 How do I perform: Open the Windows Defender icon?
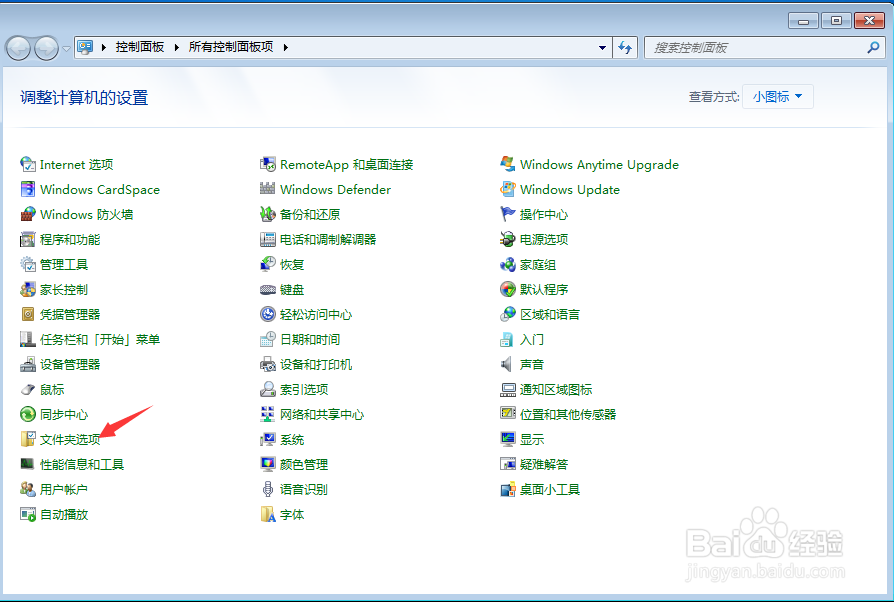[267, 189]
